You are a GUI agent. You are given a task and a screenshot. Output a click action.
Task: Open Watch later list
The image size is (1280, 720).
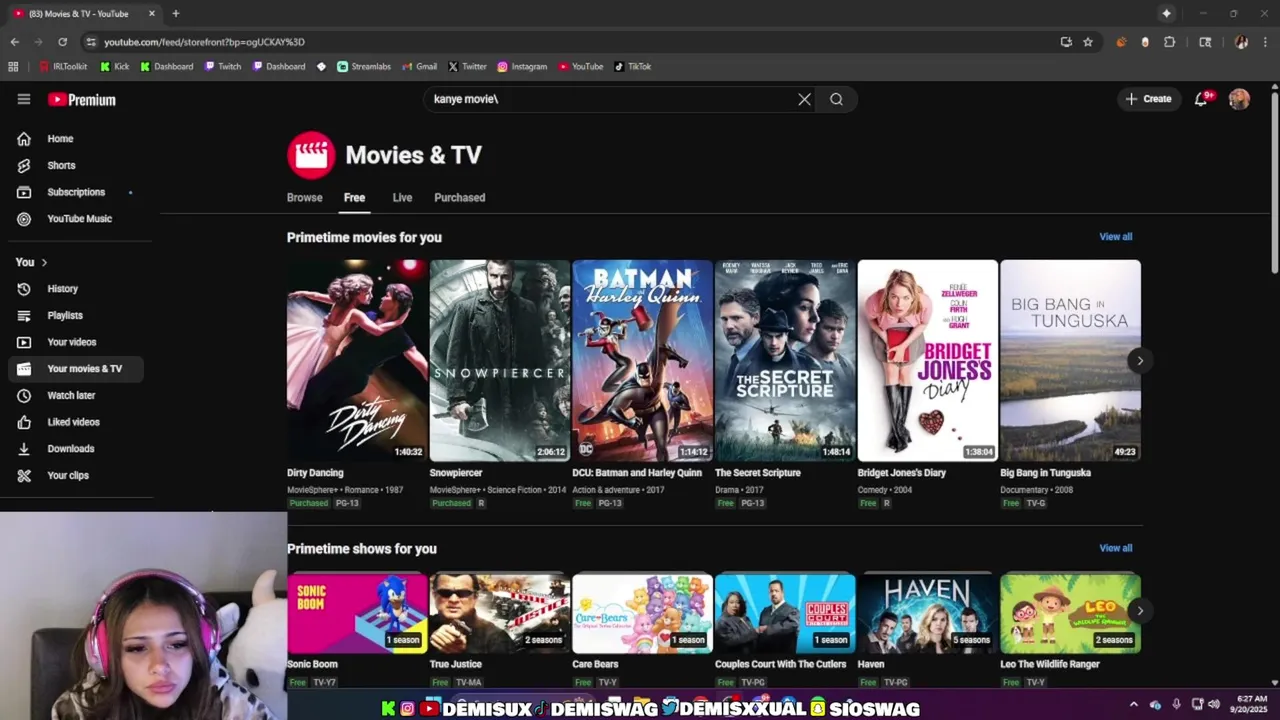tap(76, 395)
